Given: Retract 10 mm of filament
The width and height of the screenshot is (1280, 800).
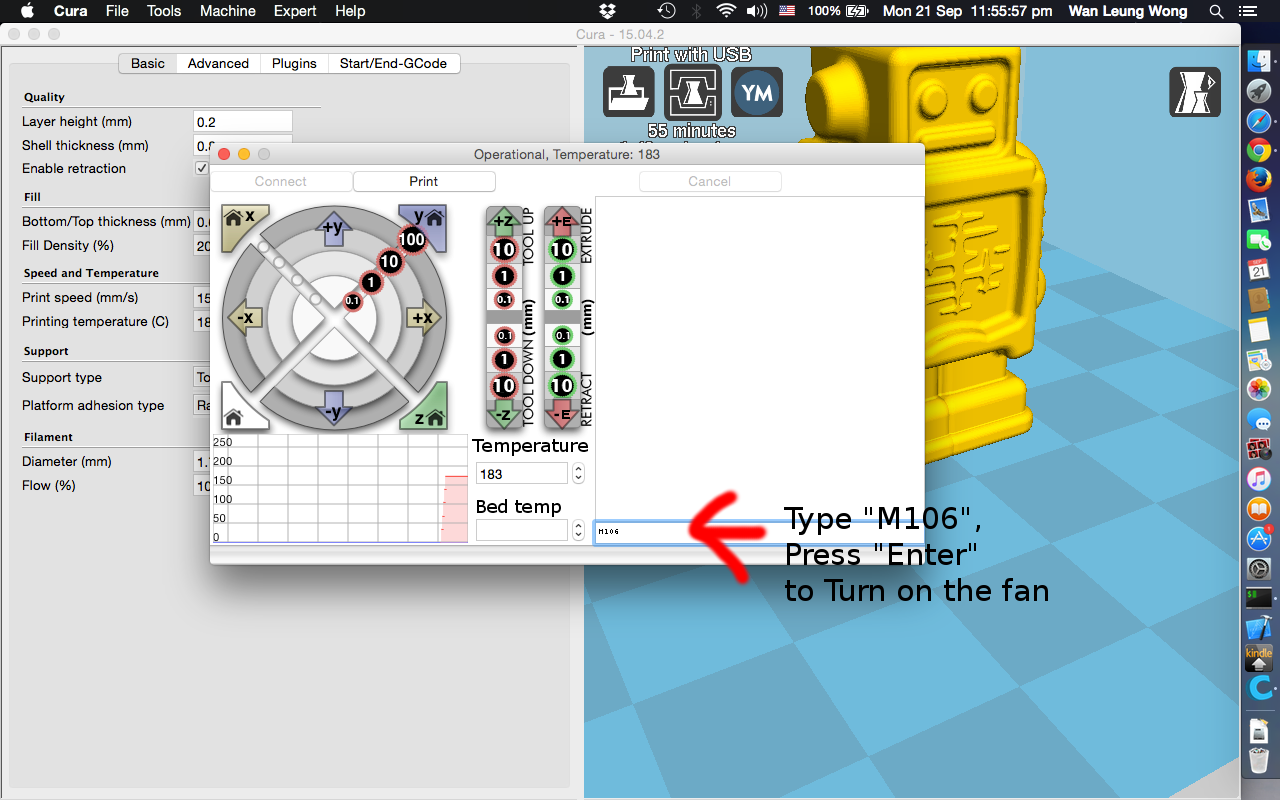Looking at the screenshot, I should (x=562, y=386).
